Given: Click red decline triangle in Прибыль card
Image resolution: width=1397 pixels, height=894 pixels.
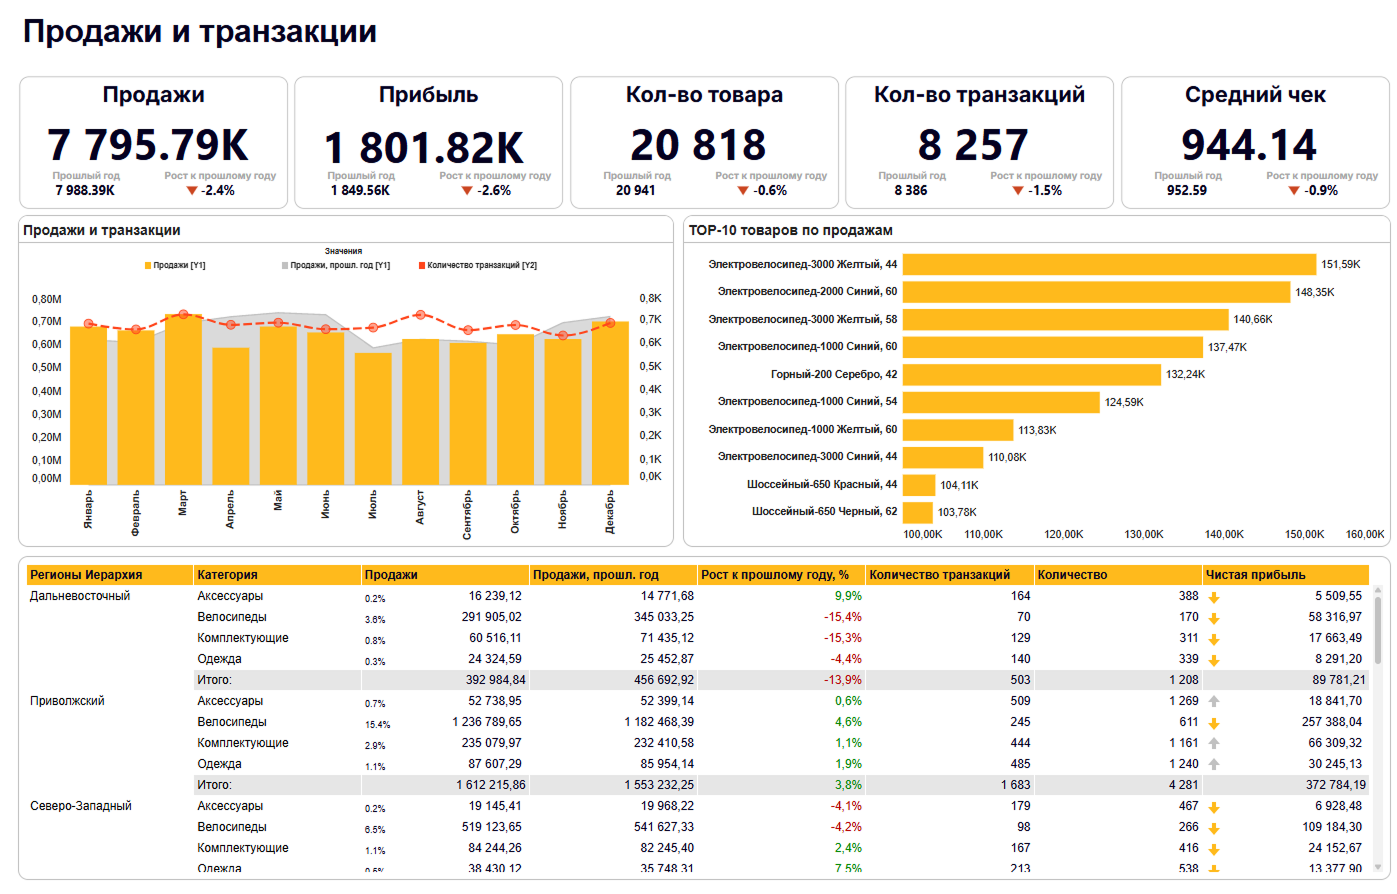Looking at the screenshot, I should (x=467, y=191).
